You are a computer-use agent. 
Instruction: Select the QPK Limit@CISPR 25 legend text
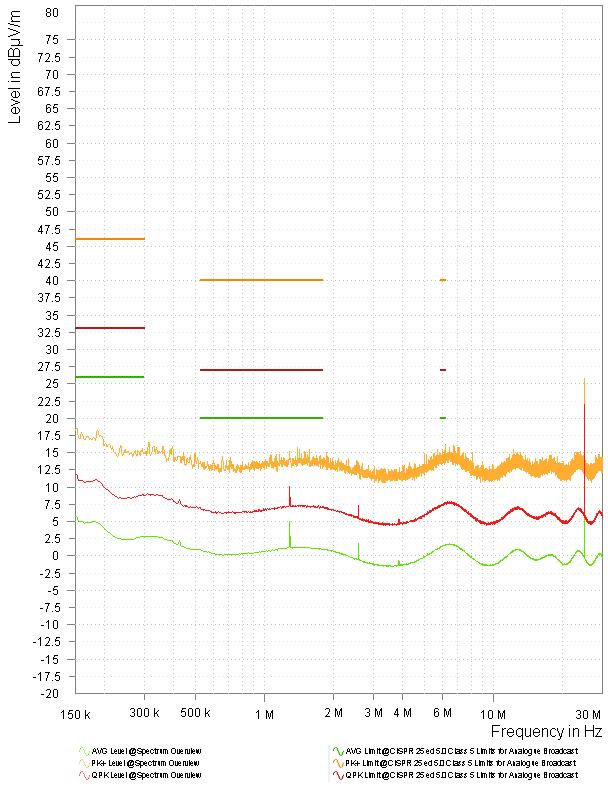(x=460, y=775)
